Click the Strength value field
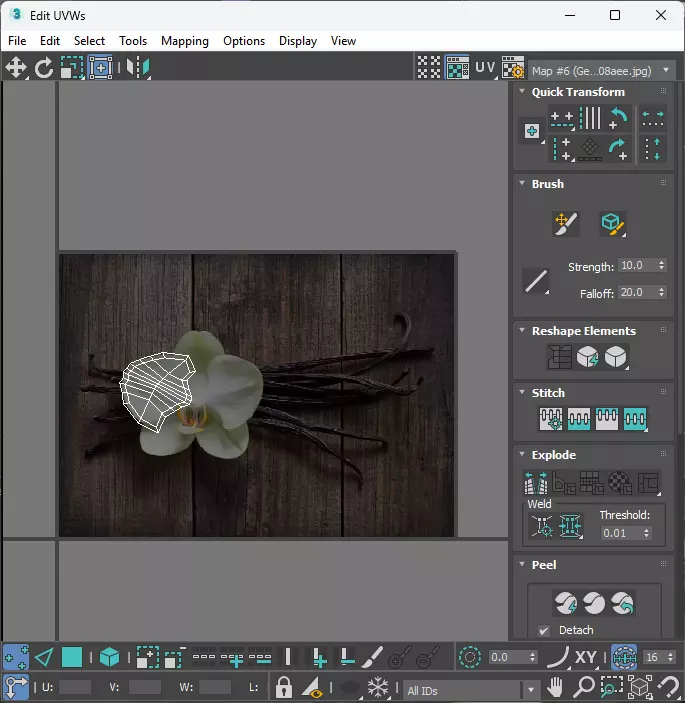 tap(637, 265)
